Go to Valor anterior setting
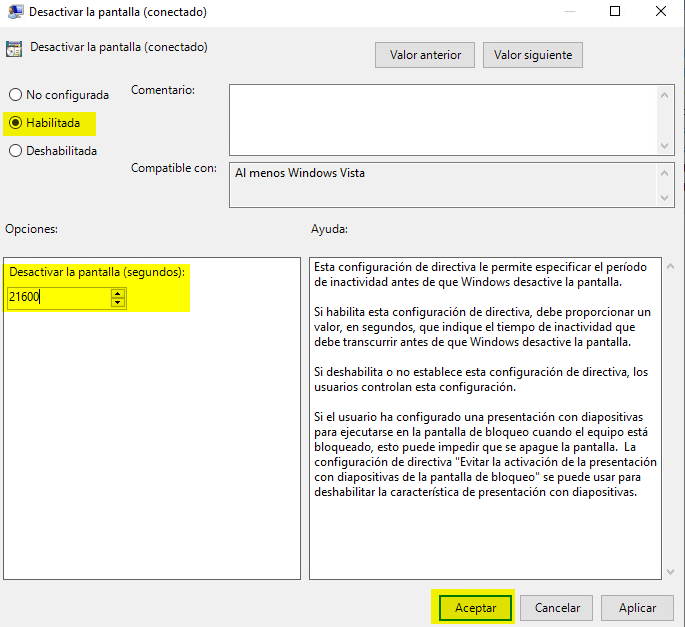Viewport: 685px width, 627px height. click(x=425, y=55)
